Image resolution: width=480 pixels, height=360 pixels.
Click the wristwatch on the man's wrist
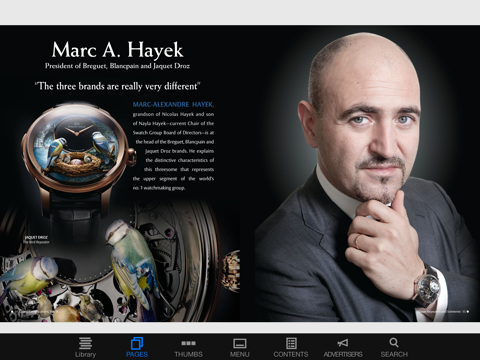click(427, 284)
